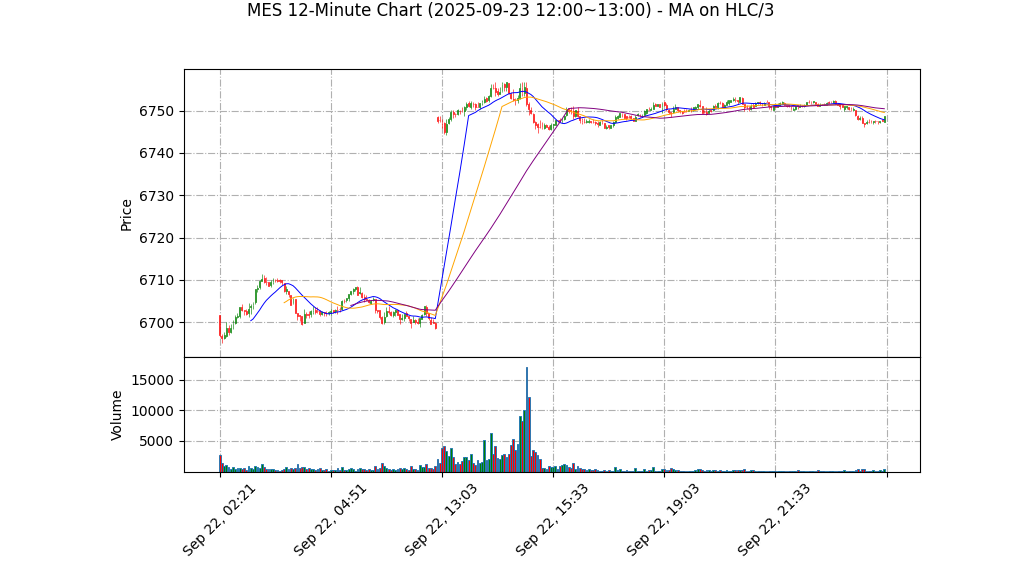
Task: Click the 15000 volume tick label
Action: point(153,381)
